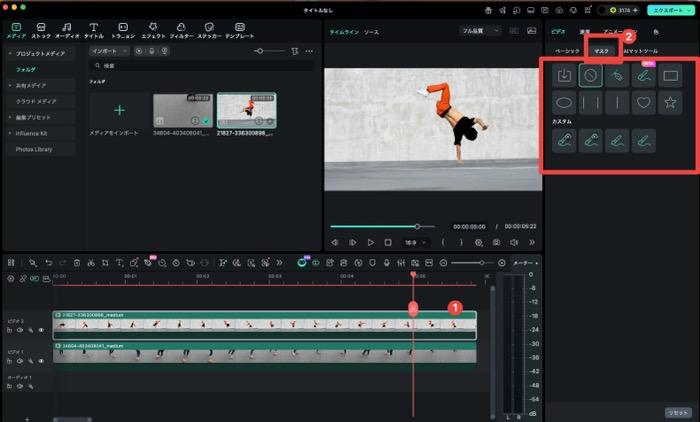Select the no-mask circle-slash icon
This screenshot has width=700, height=422.
tap(590, 75)
